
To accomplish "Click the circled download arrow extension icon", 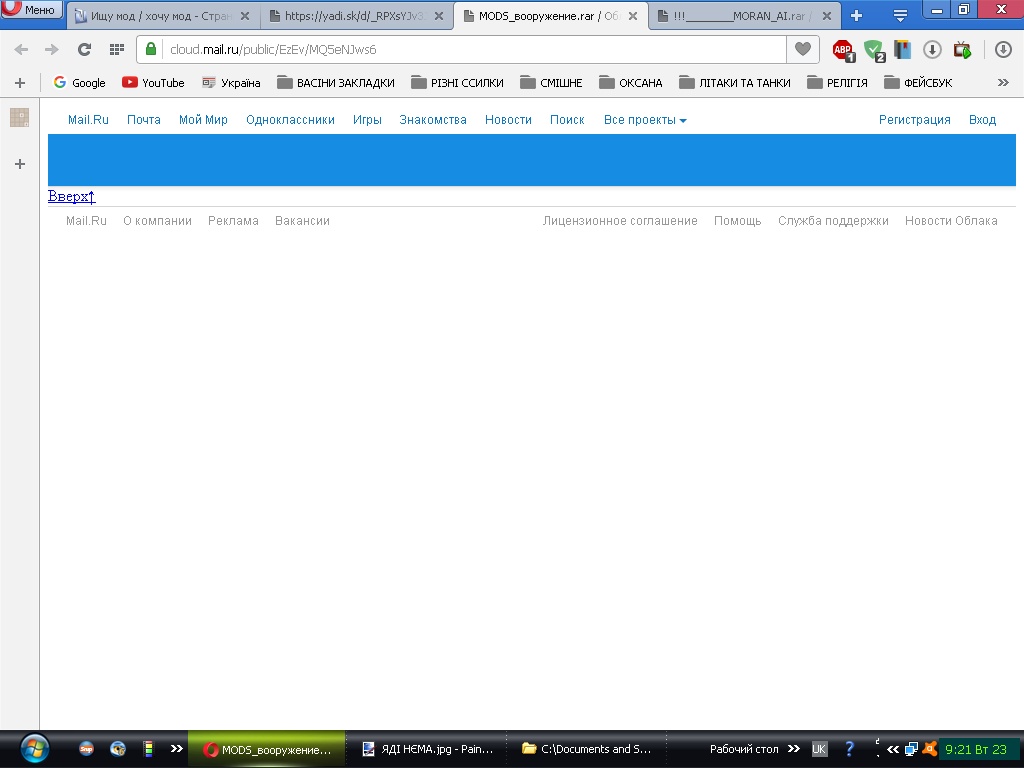I will point(932,50).
